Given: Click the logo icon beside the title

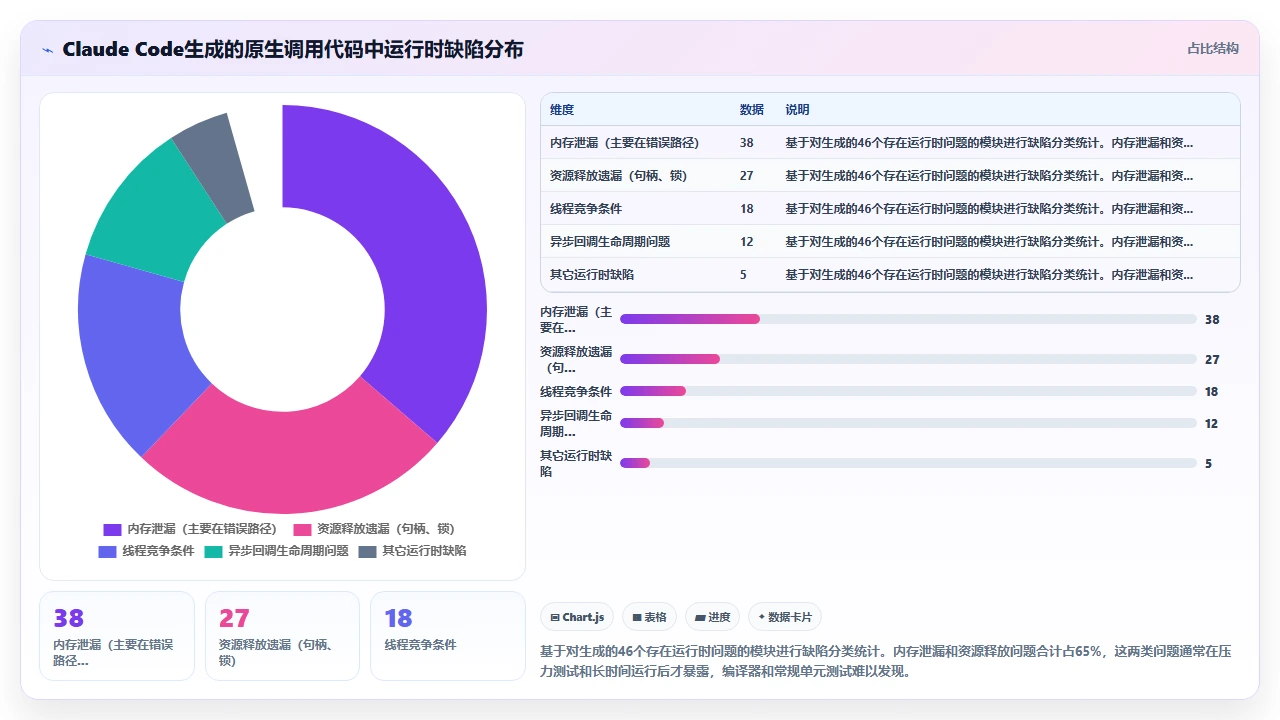Looking at the screenshot, I should pyautogui.click(x=48, y=50).
